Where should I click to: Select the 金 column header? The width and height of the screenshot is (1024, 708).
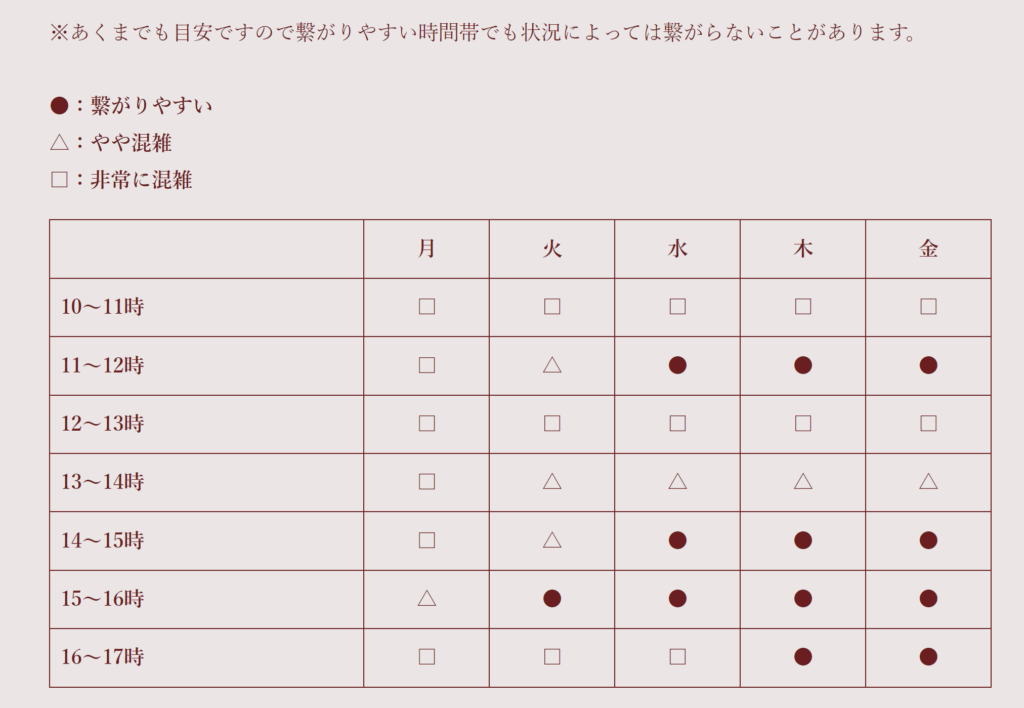point(928,249)
